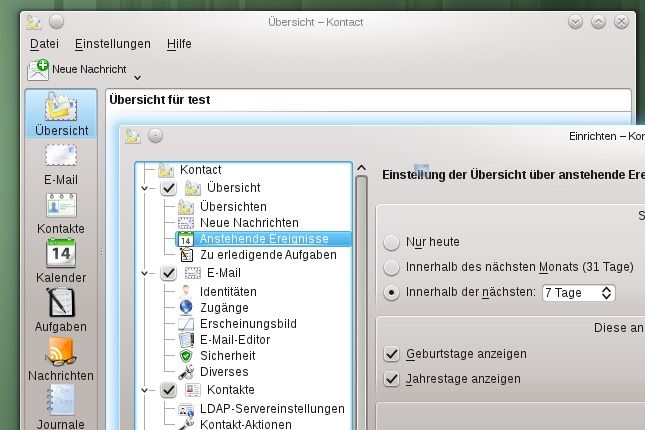The width and height of the screenshot is (645, 430).
Task: Toggle the Übersicht component checkbox
Action: [168, 188]
